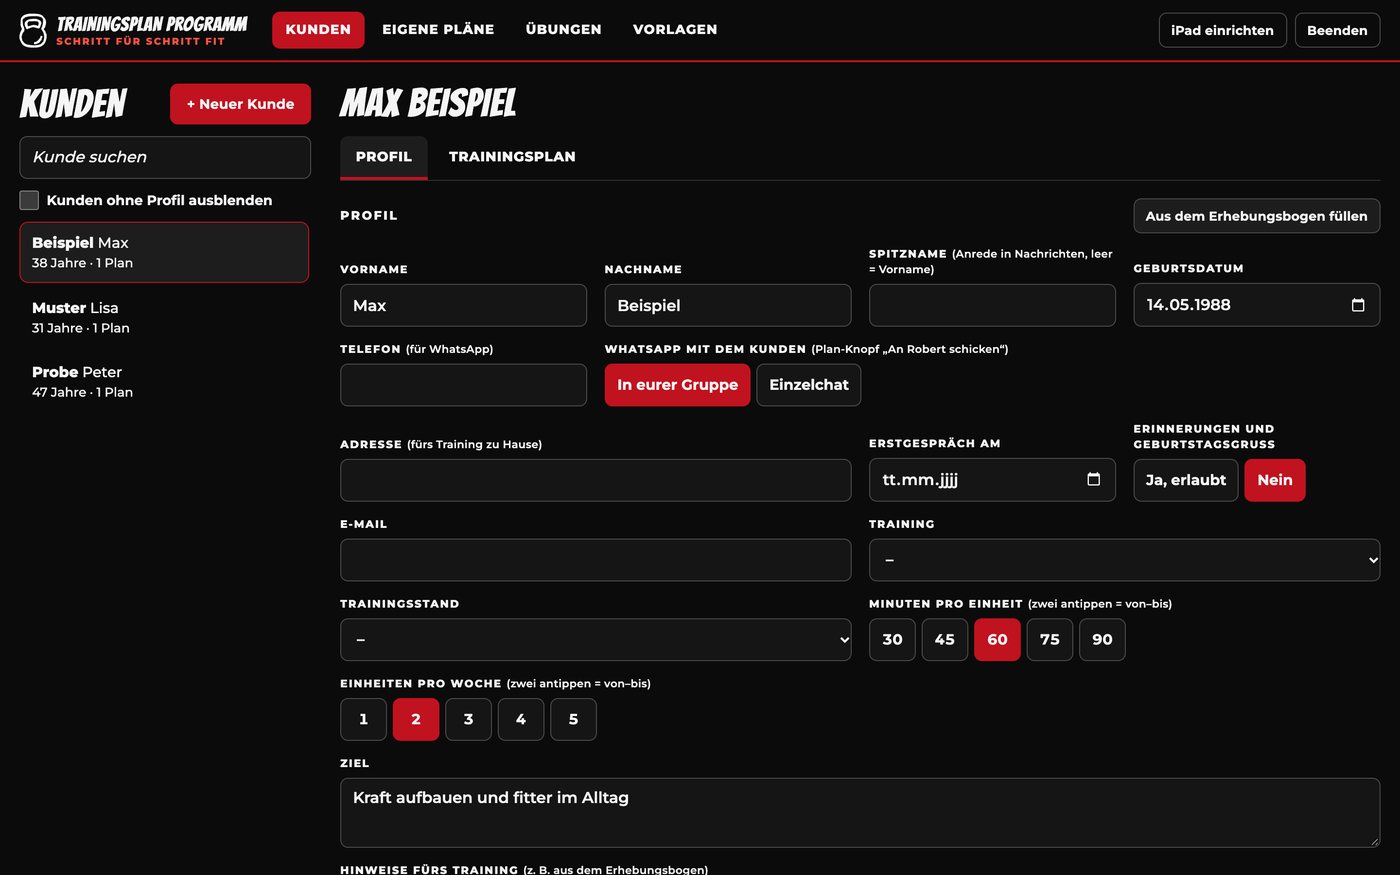Image resolution: width=1400 pixels, height=875 pixels.
Task: Click into the Nachname field
Action: [728, 305]
